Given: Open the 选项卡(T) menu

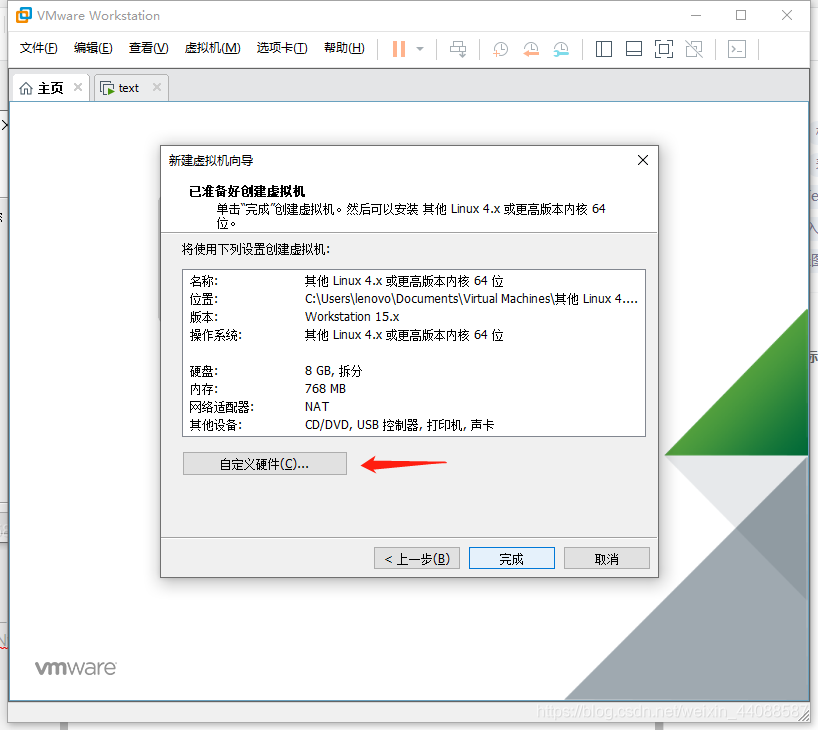Looking at the screenshot, I should 282,48.
